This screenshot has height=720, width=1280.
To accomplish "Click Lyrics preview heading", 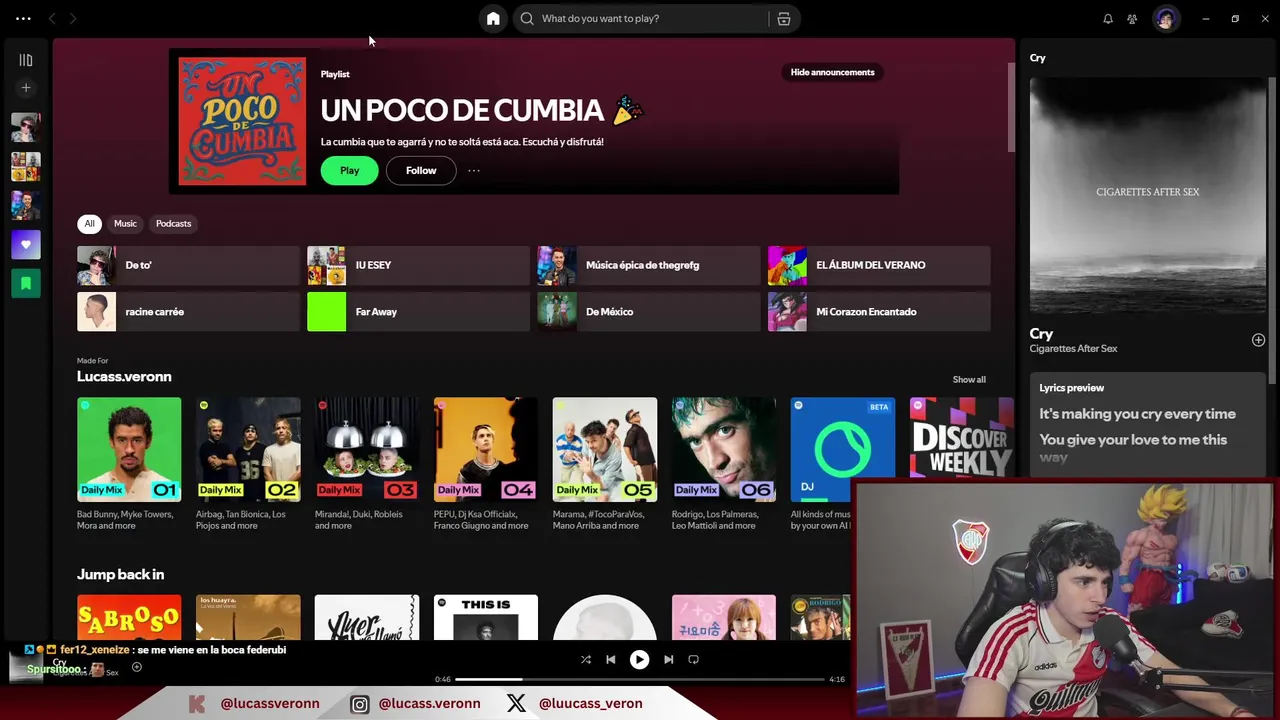I will pos(1071,388).
